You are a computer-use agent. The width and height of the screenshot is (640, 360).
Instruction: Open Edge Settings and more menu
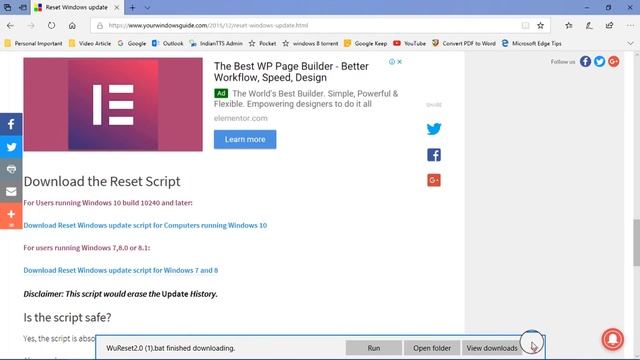630,25
